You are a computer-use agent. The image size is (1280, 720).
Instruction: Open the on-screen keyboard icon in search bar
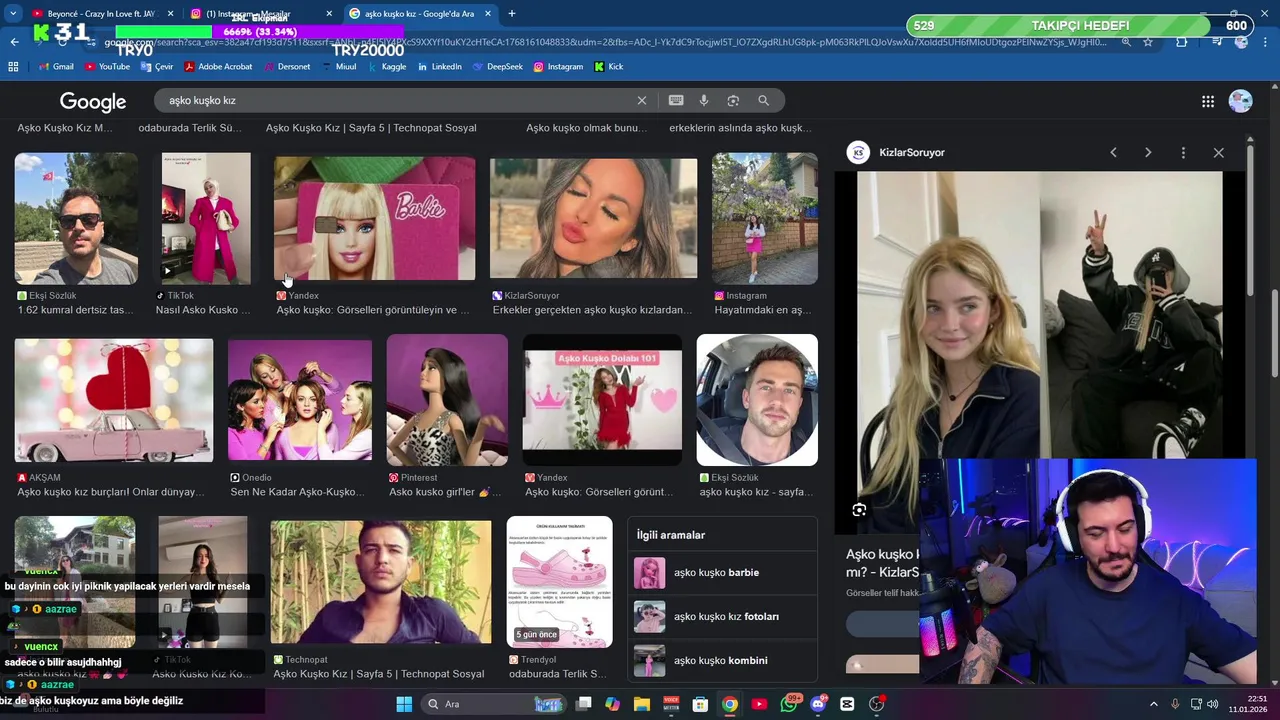[676, 100]
